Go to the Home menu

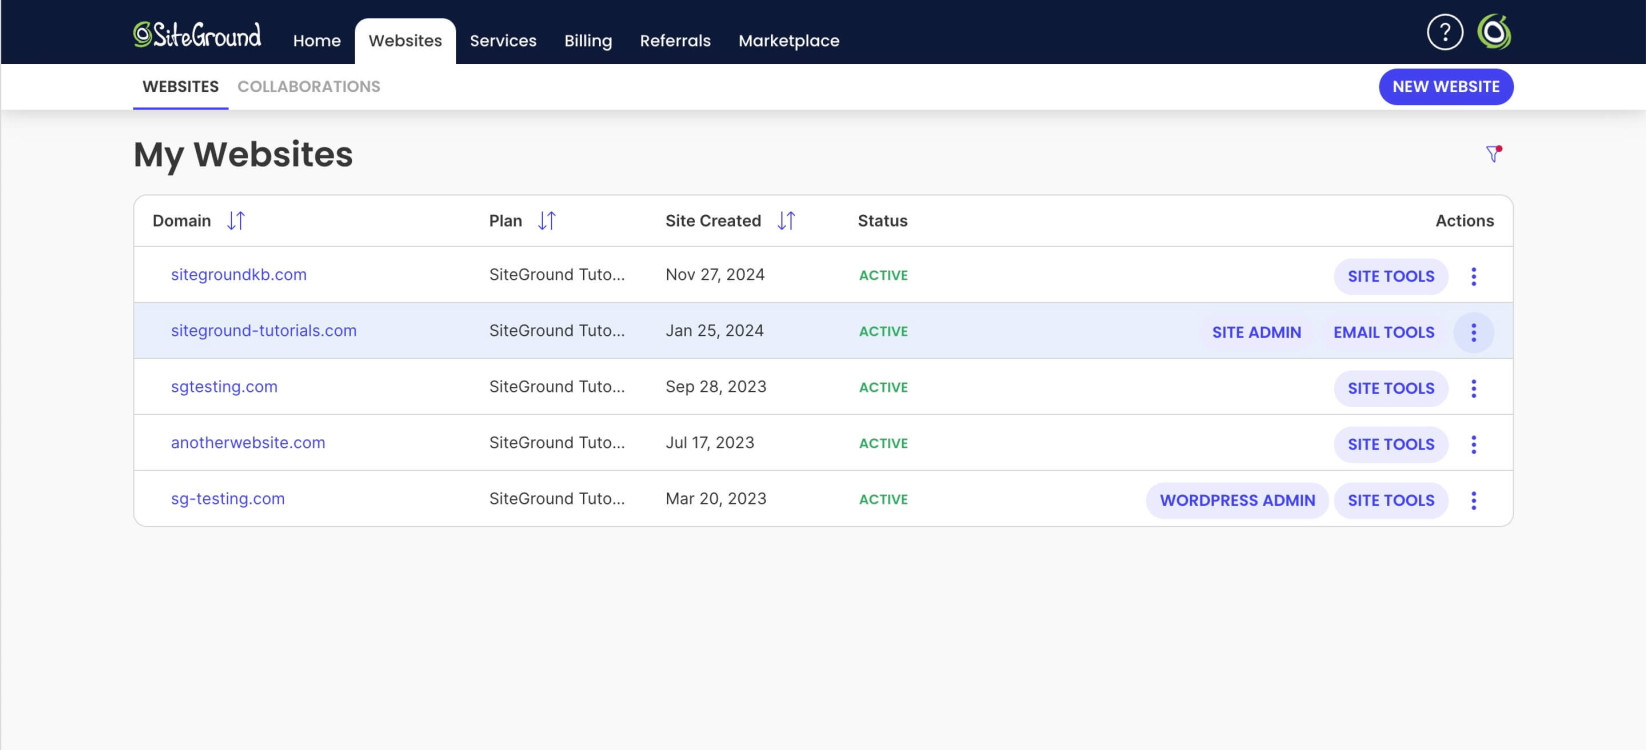click(317, 41)
